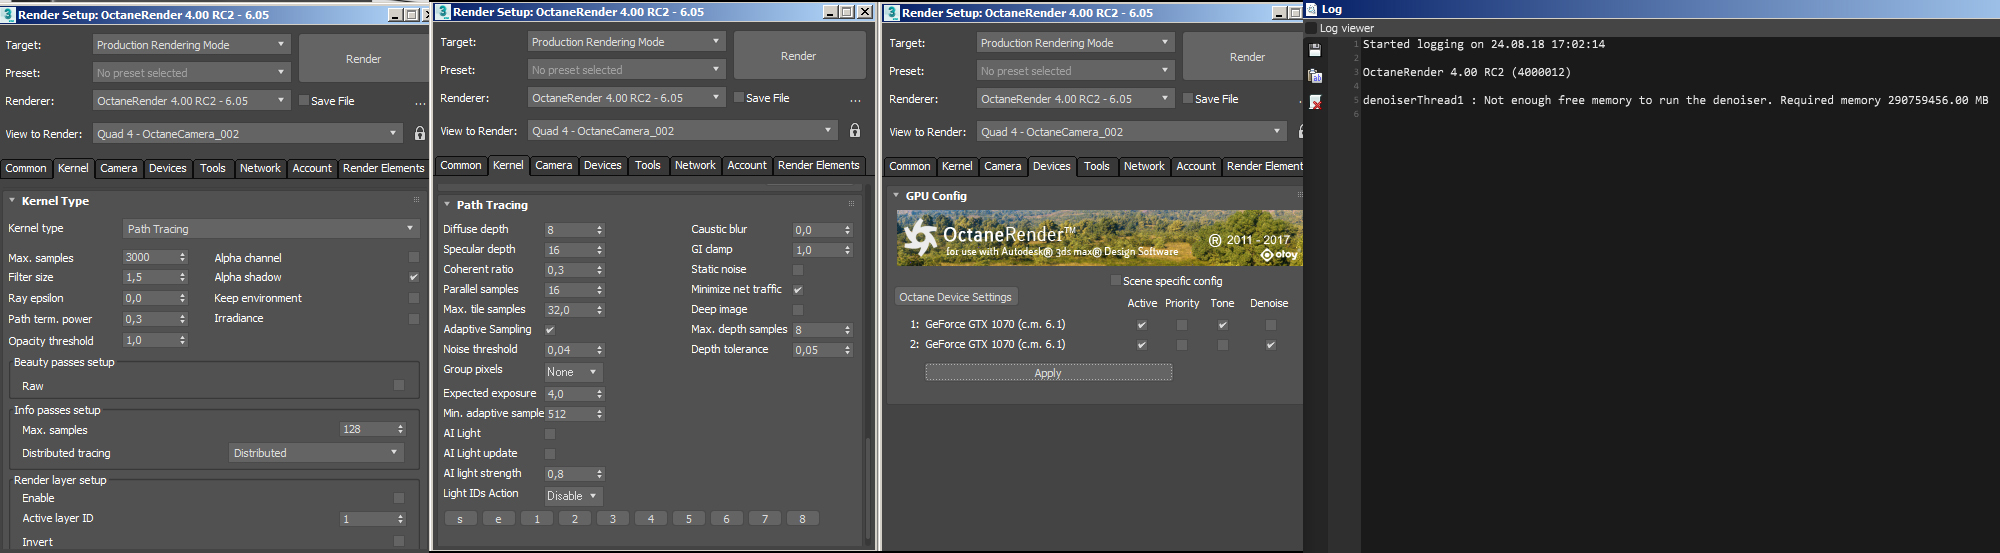Open Distributed tracing dropdown
The height and width of the screenshot is (553, 2000).
tap(315, 453)
